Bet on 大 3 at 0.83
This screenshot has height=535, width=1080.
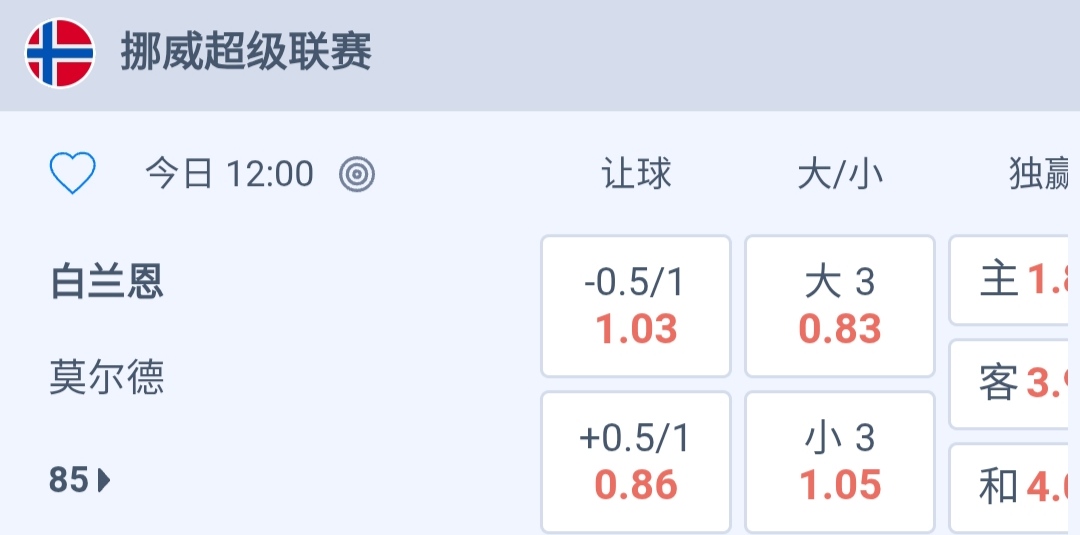point(840,306)
